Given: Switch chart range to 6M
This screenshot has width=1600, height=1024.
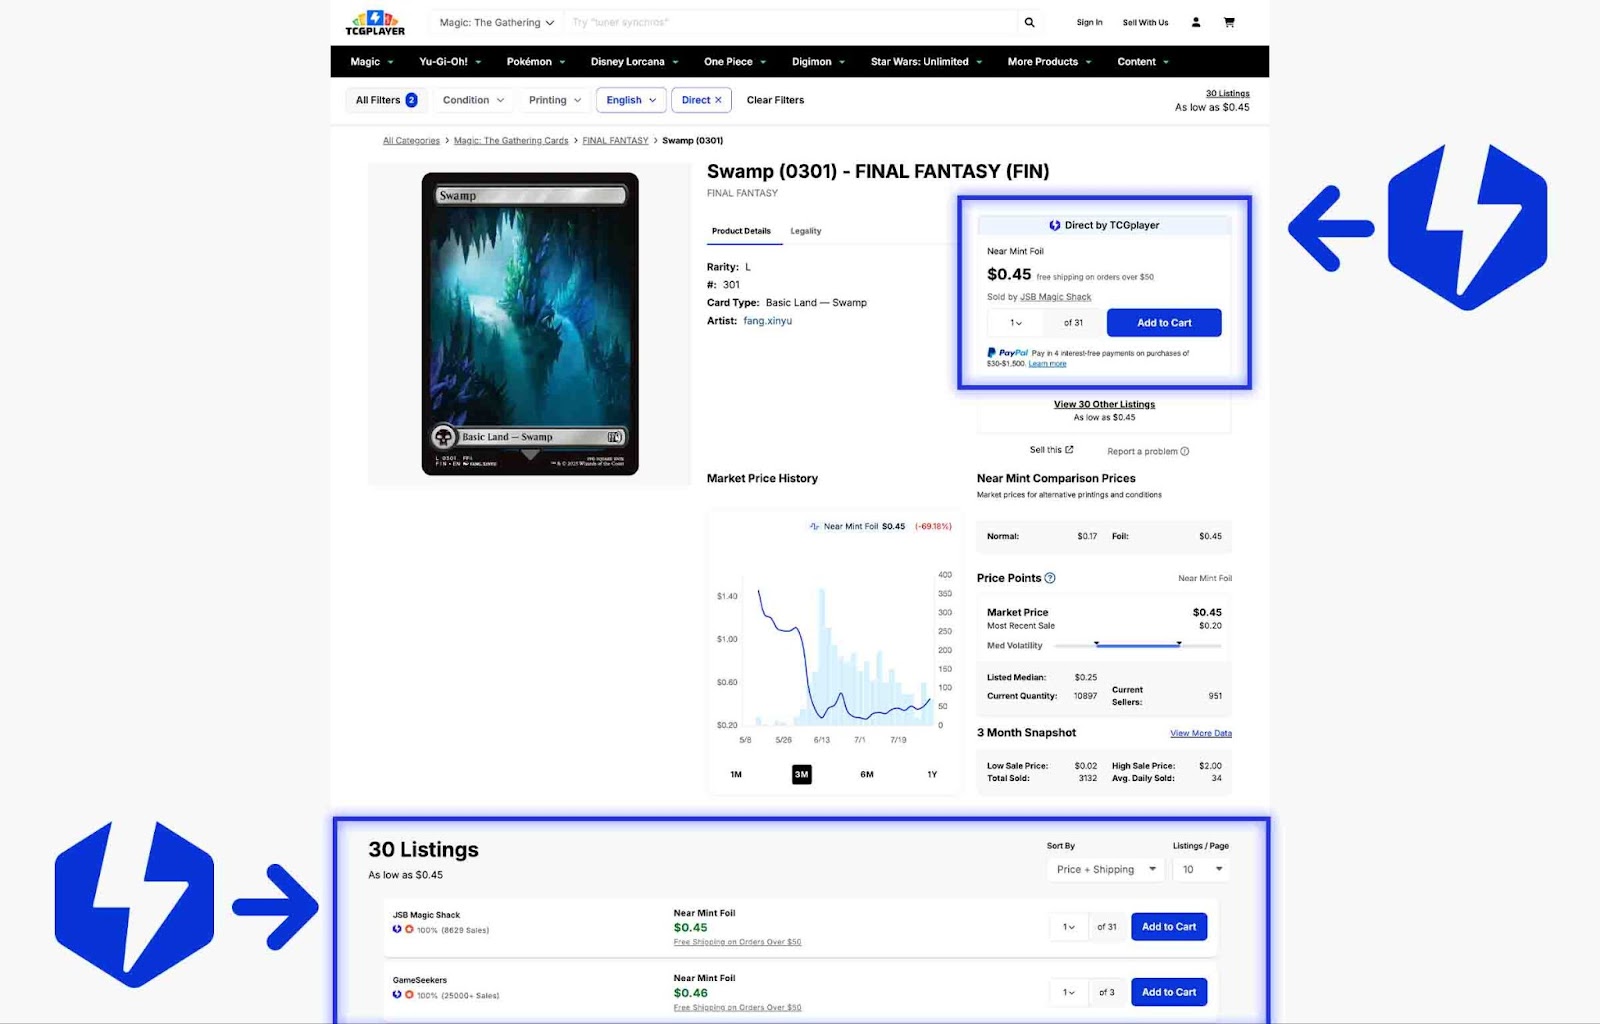Looking at the screenshot, I should pyautogui.click(x=867, y=774).
